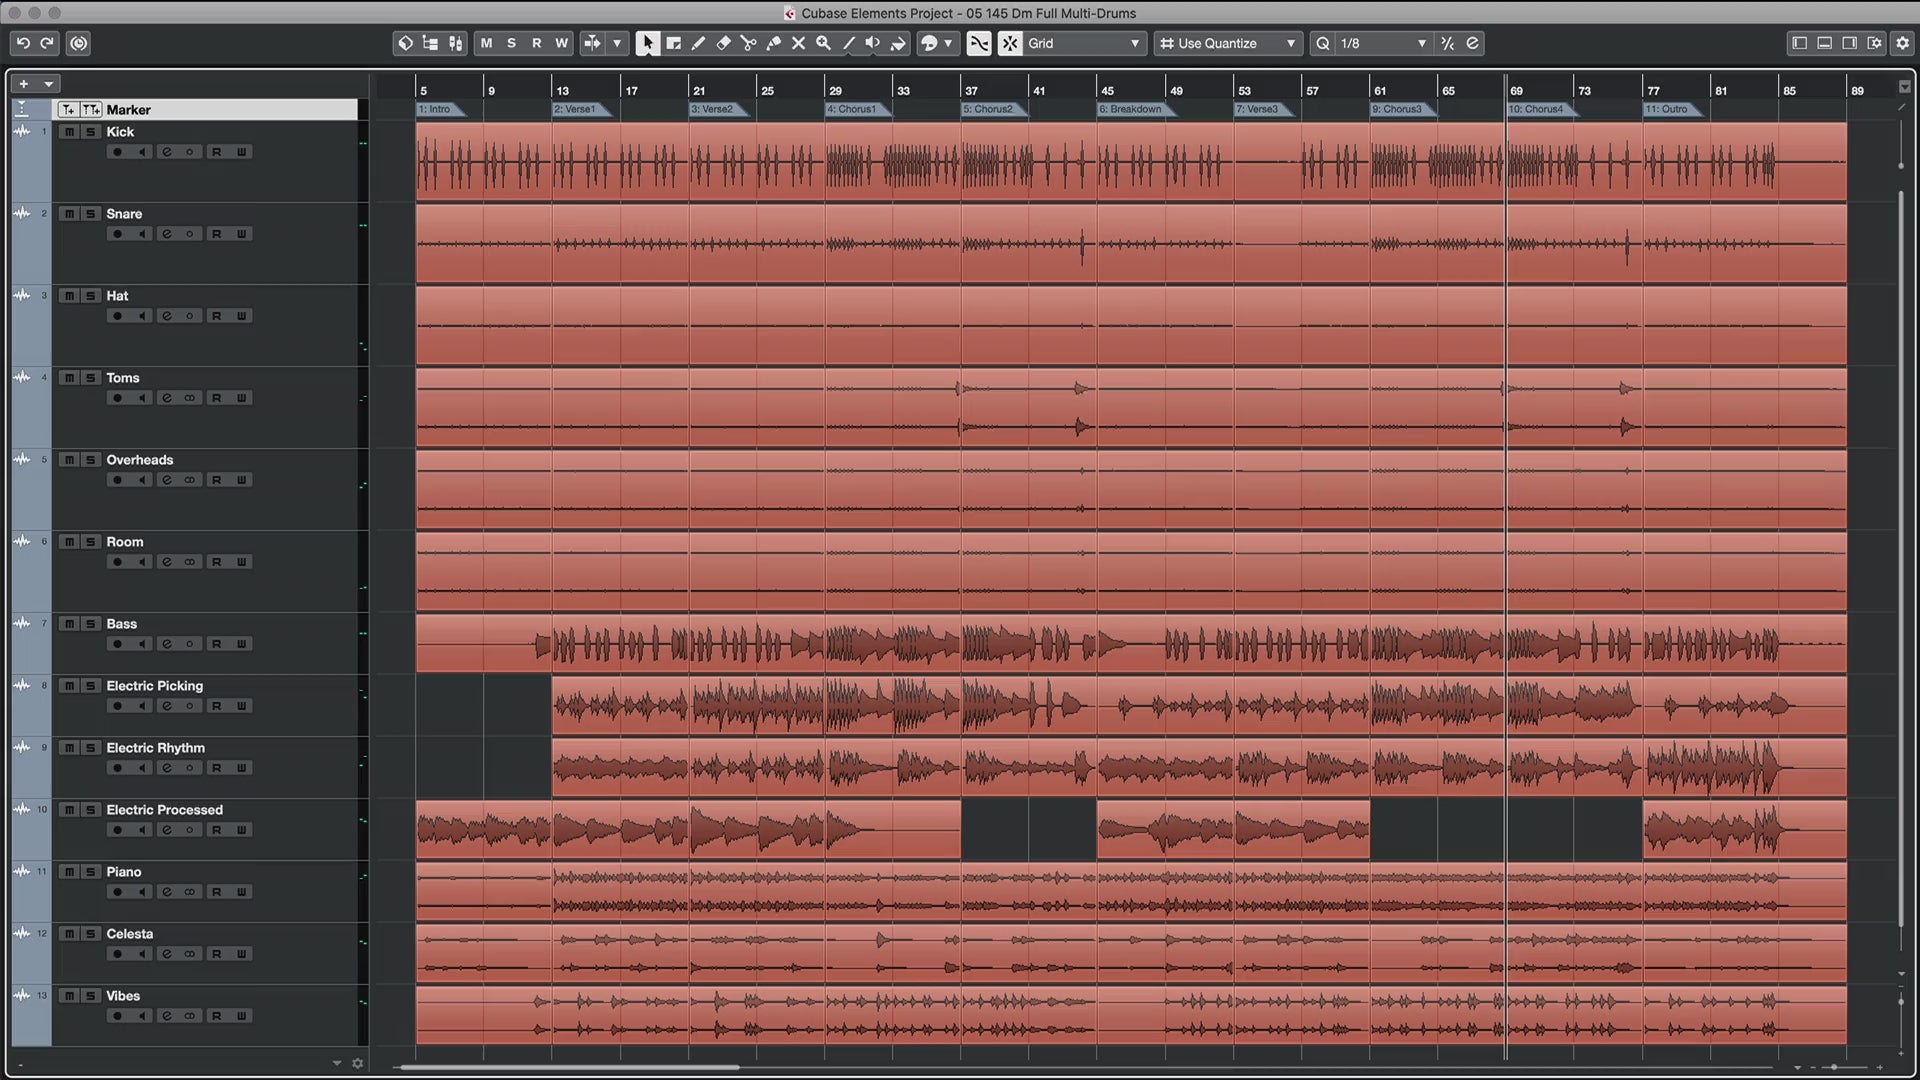1920x1080 pixels.
Task: Select the Range Selection tool
Action: coord(673,43)
